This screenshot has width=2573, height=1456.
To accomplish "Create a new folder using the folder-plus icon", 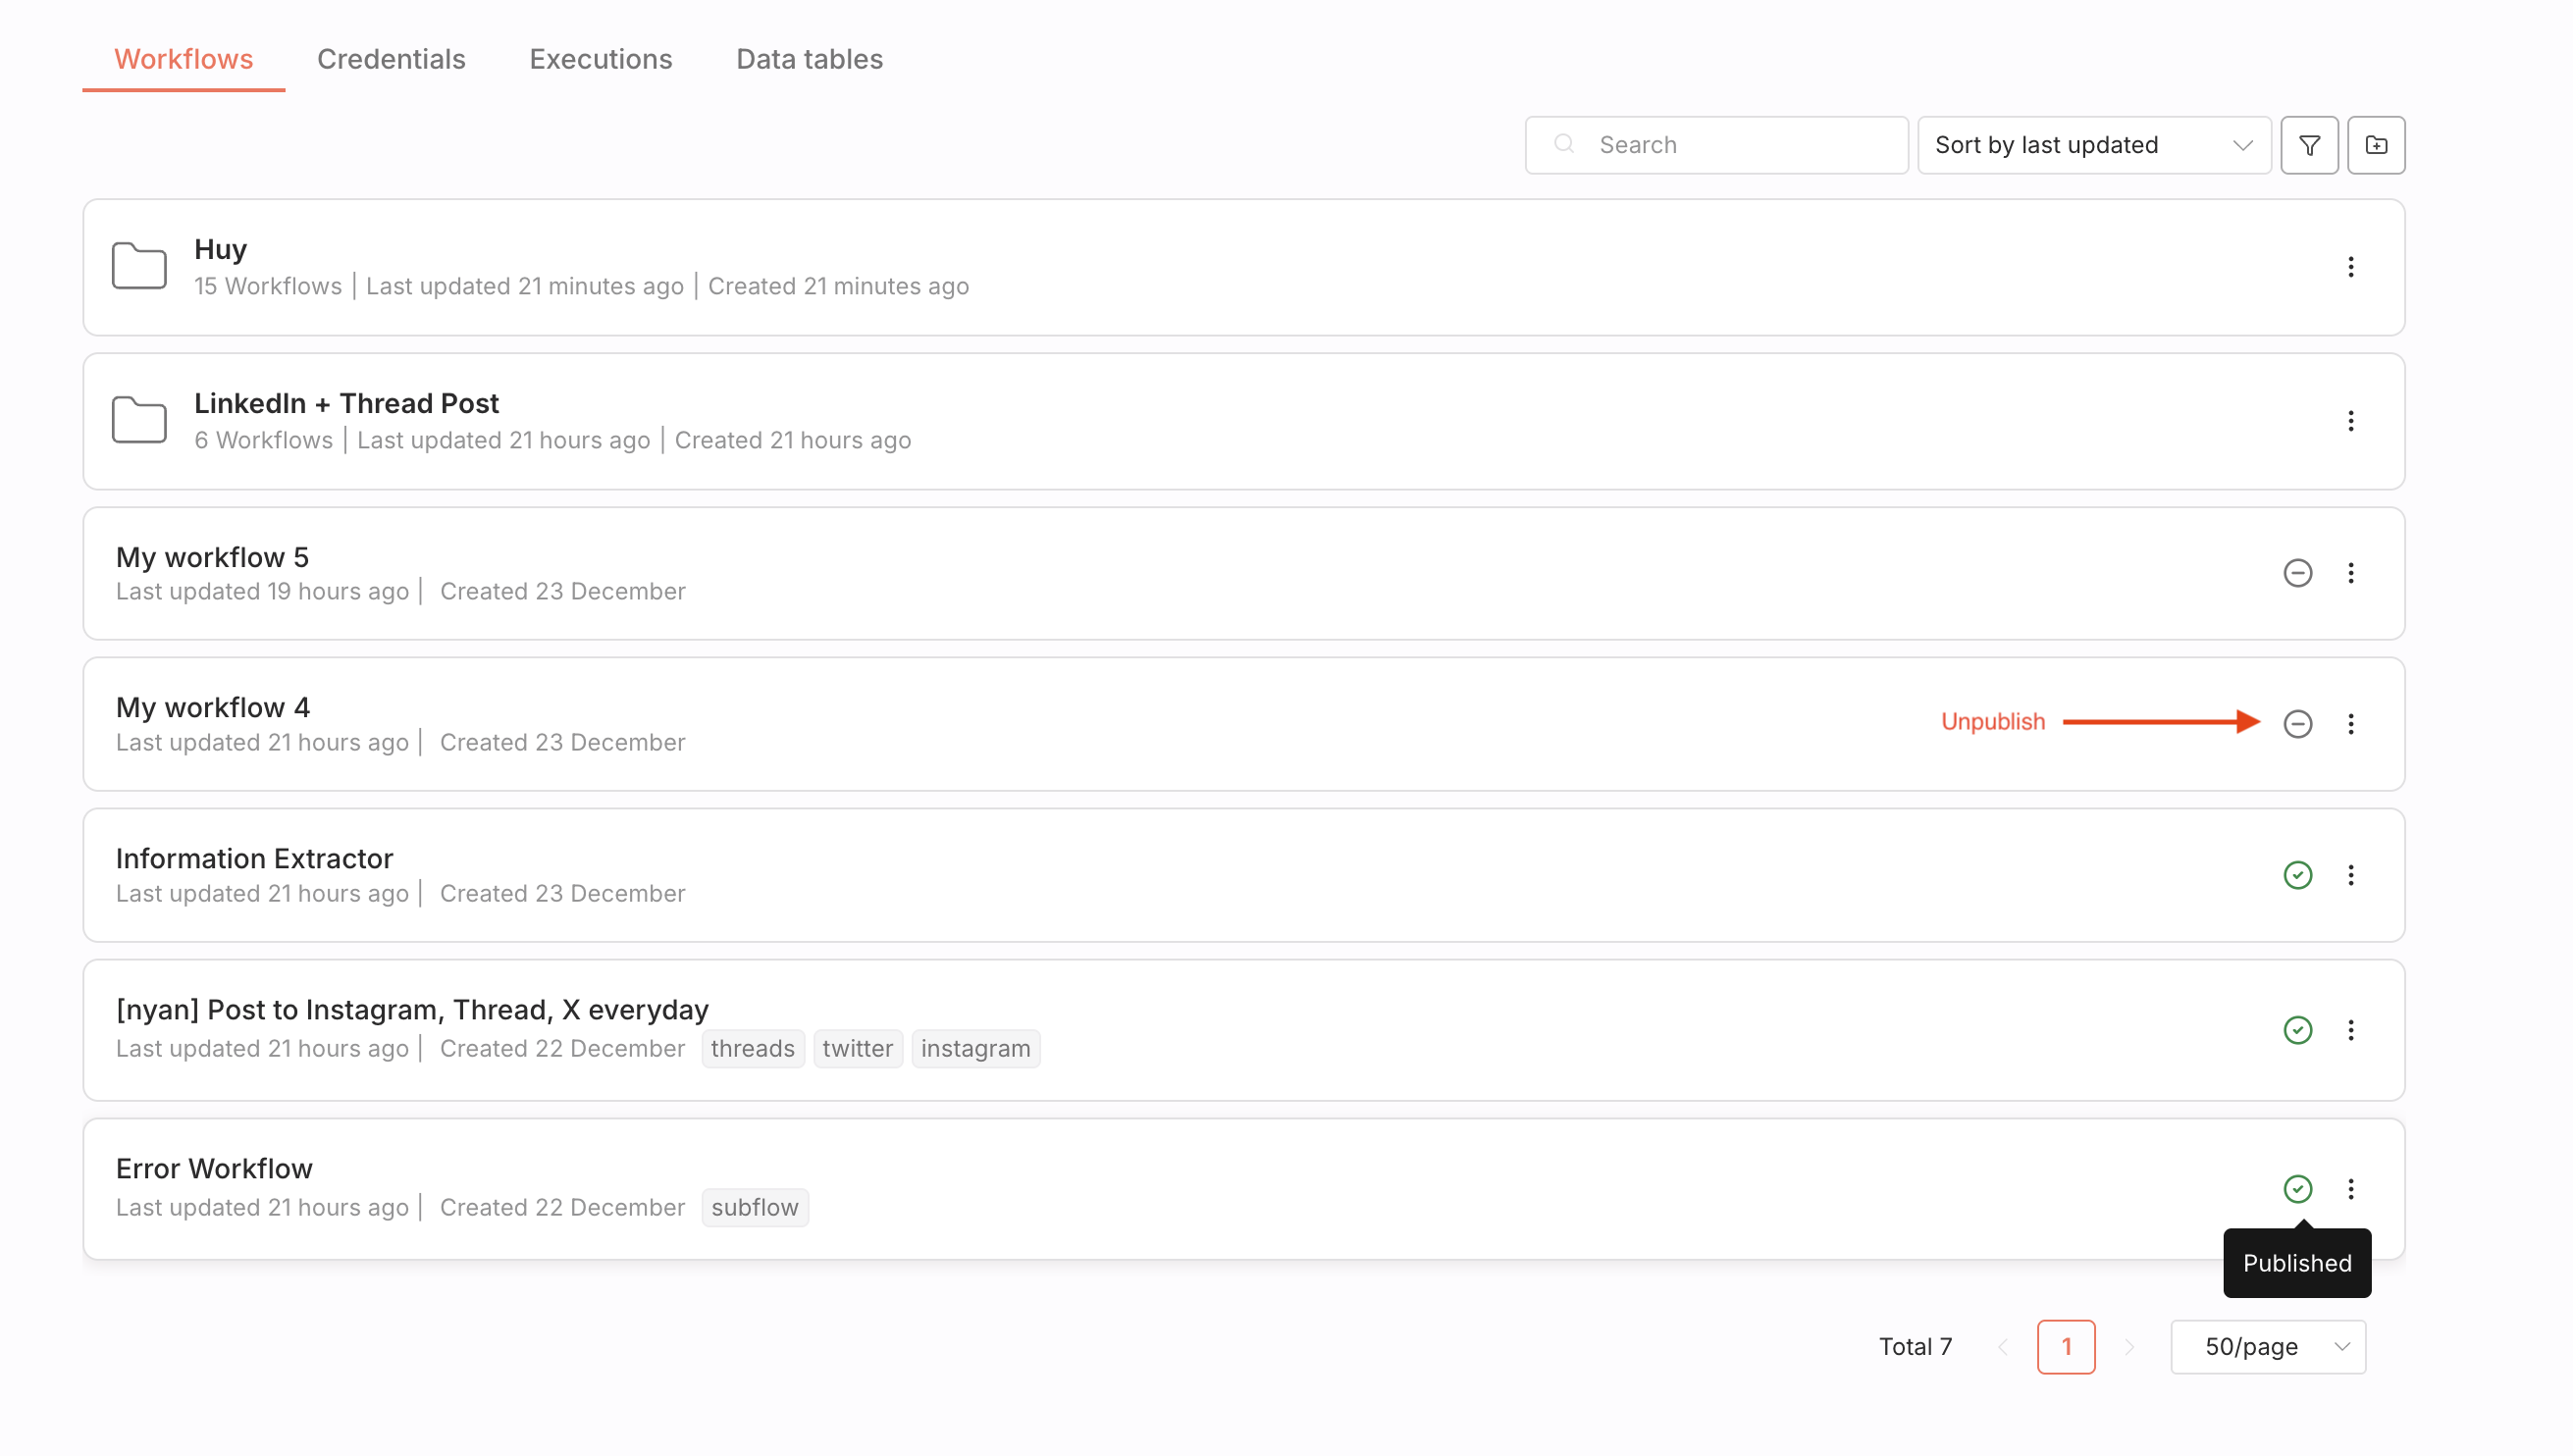I will click(2377, 145).
